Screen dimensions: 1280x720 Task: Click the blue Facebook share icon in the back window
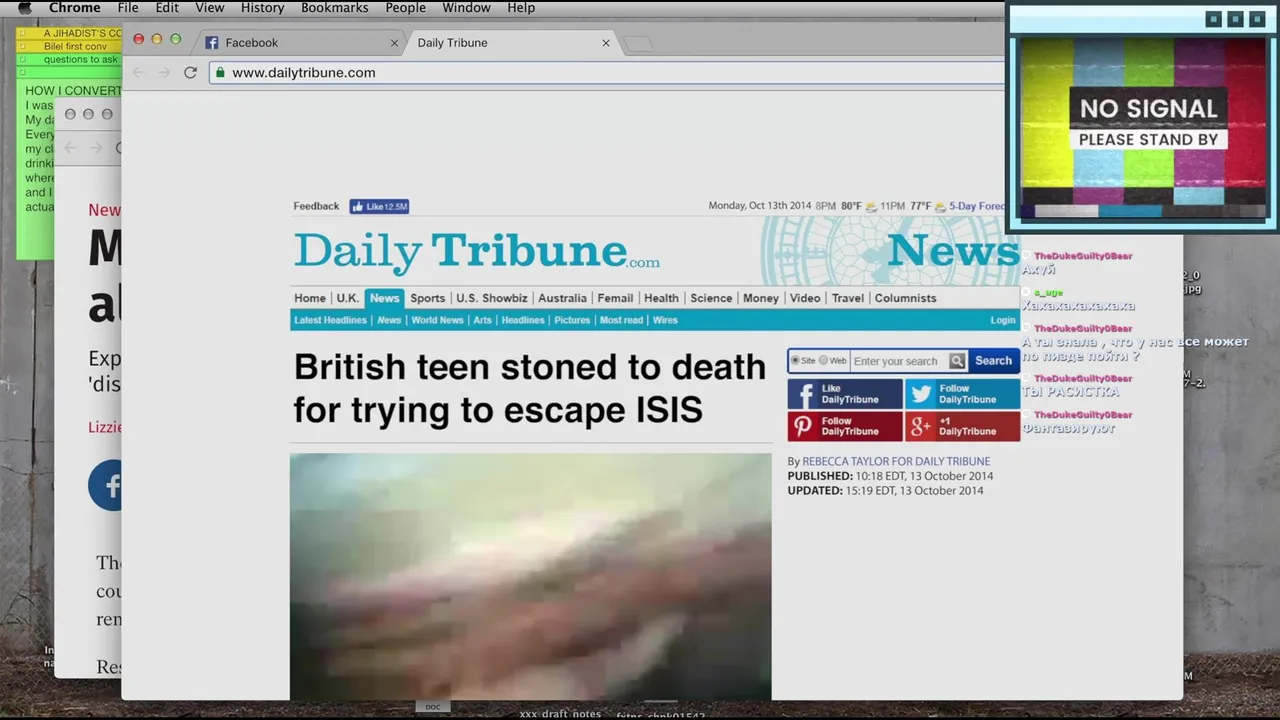click(105, 485)
